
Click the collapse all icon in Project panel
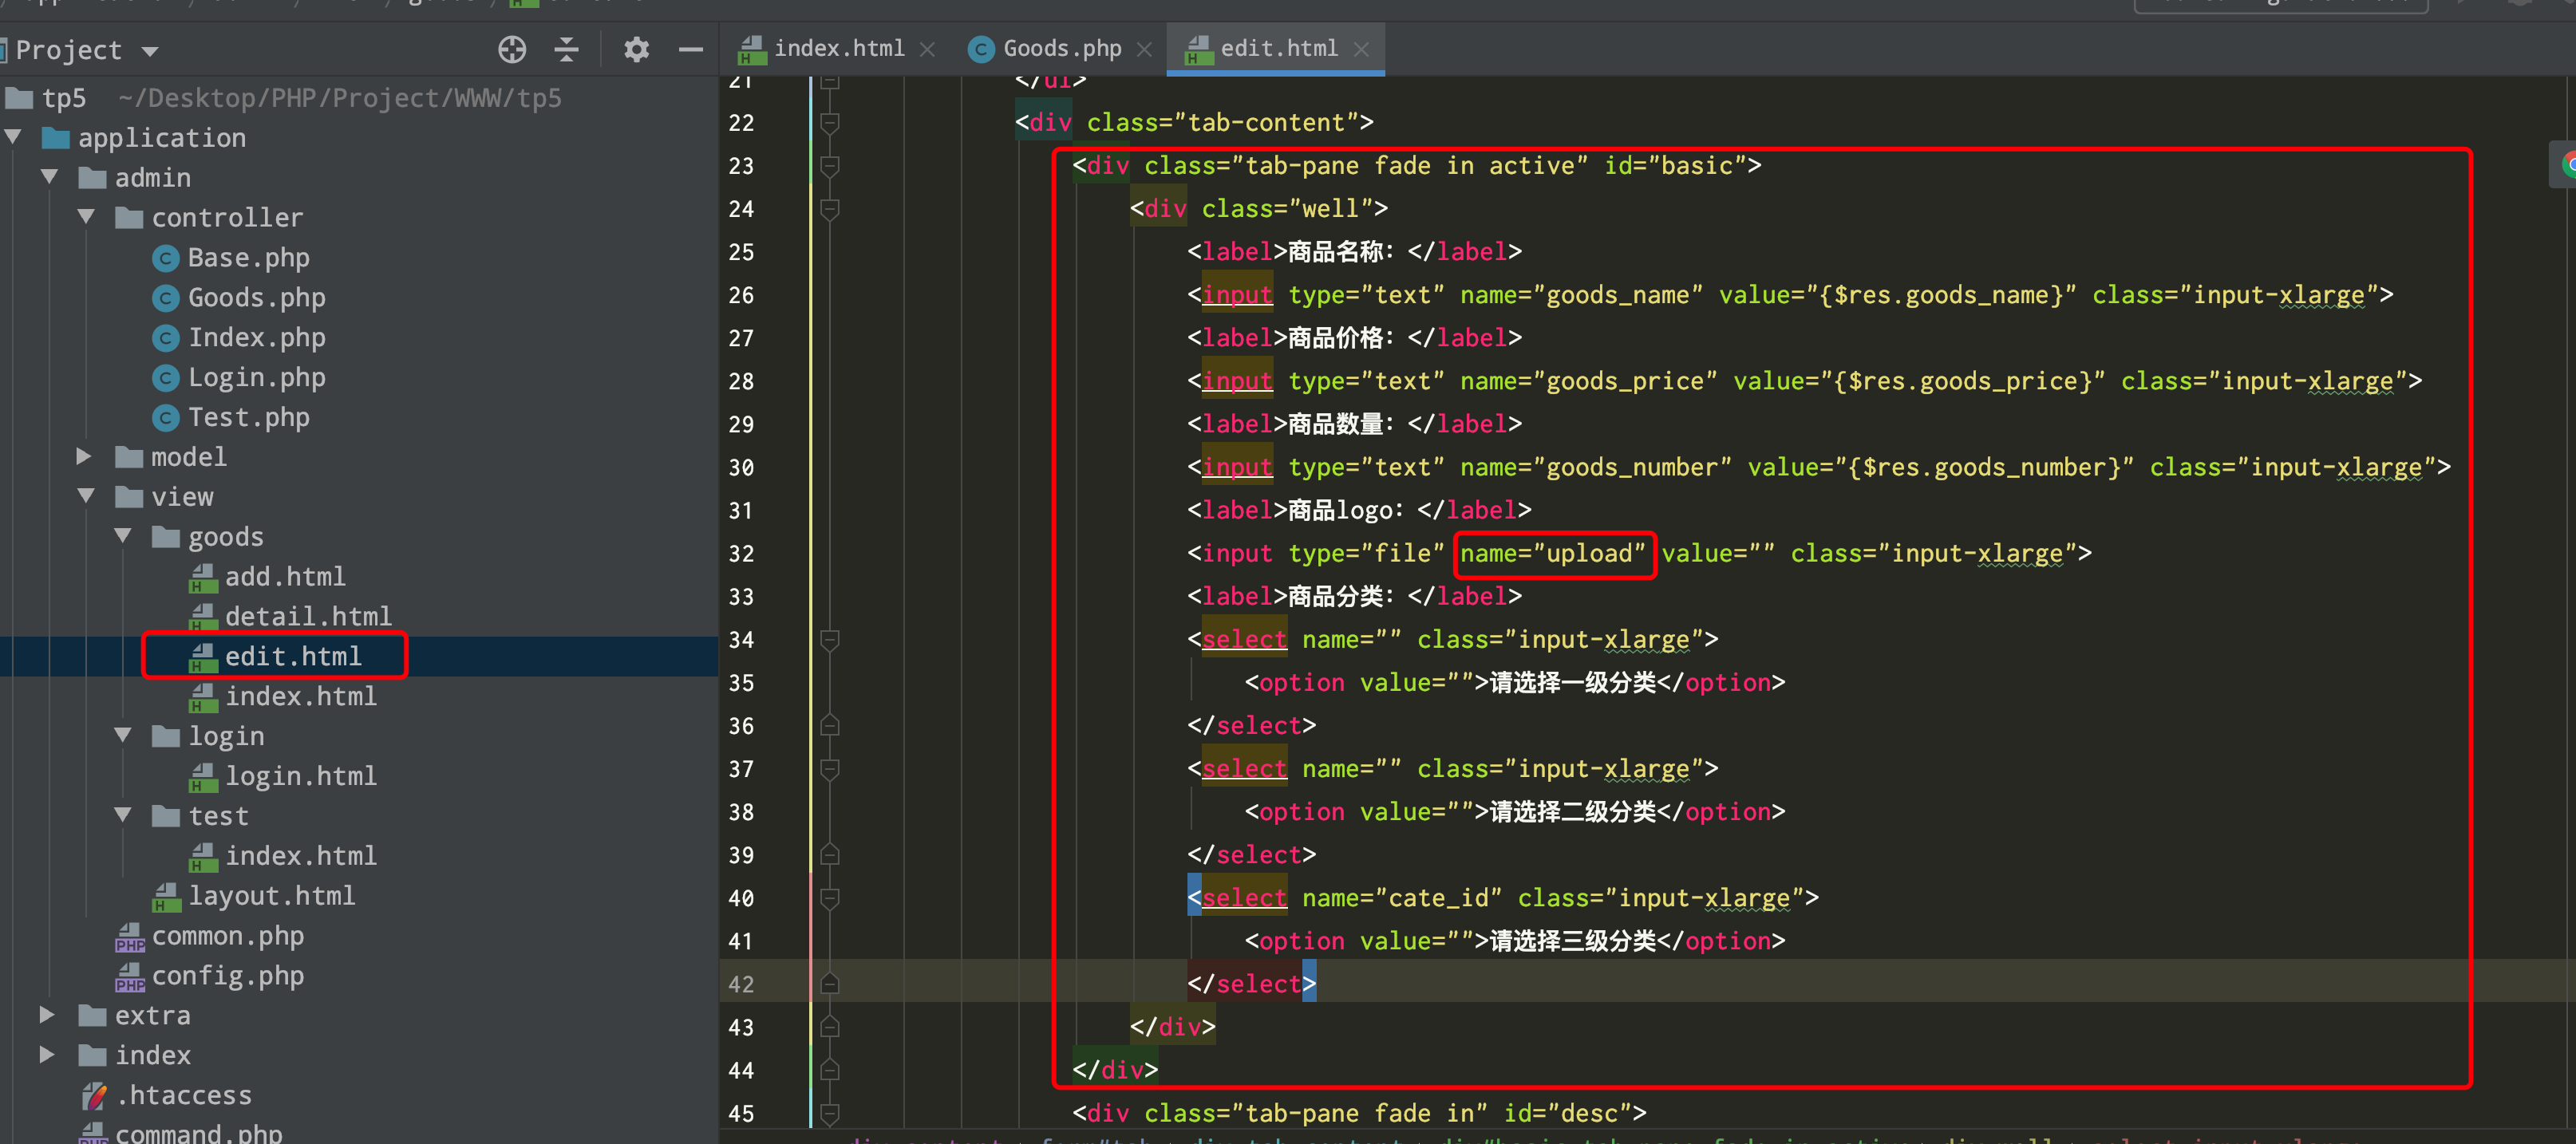[567, 49]
